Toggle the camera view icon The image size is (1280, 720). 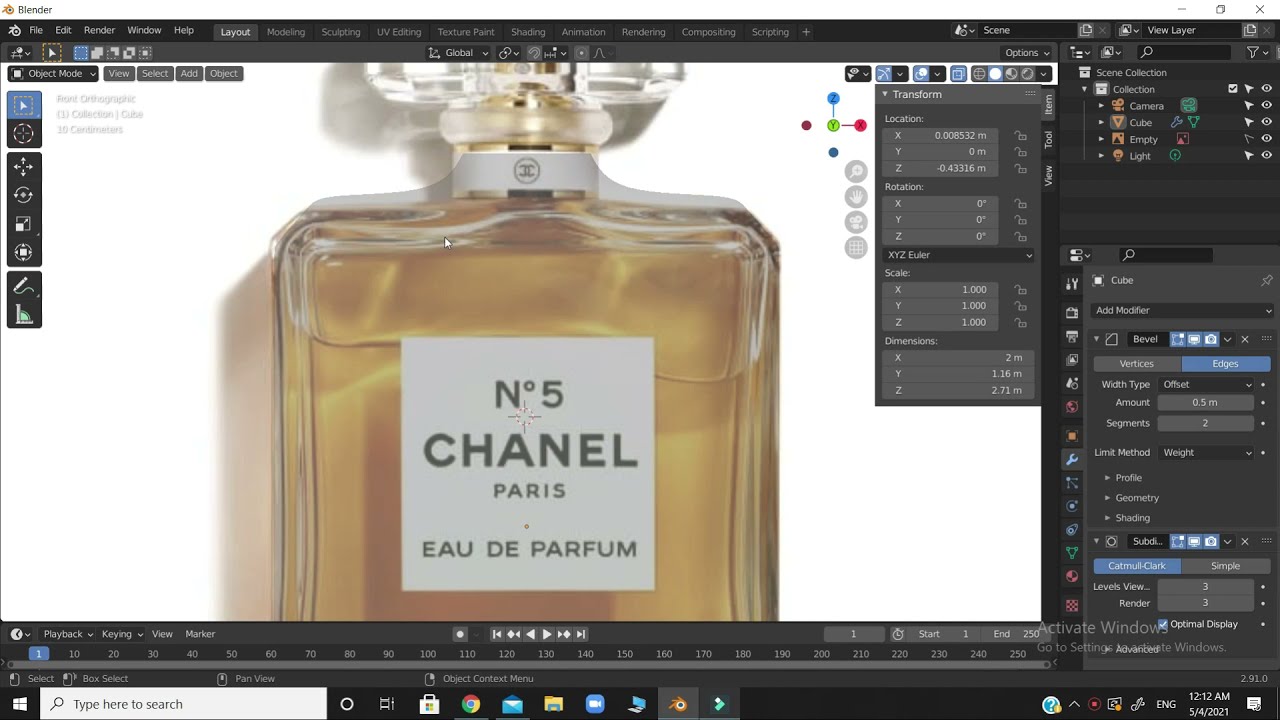(856, 222)
